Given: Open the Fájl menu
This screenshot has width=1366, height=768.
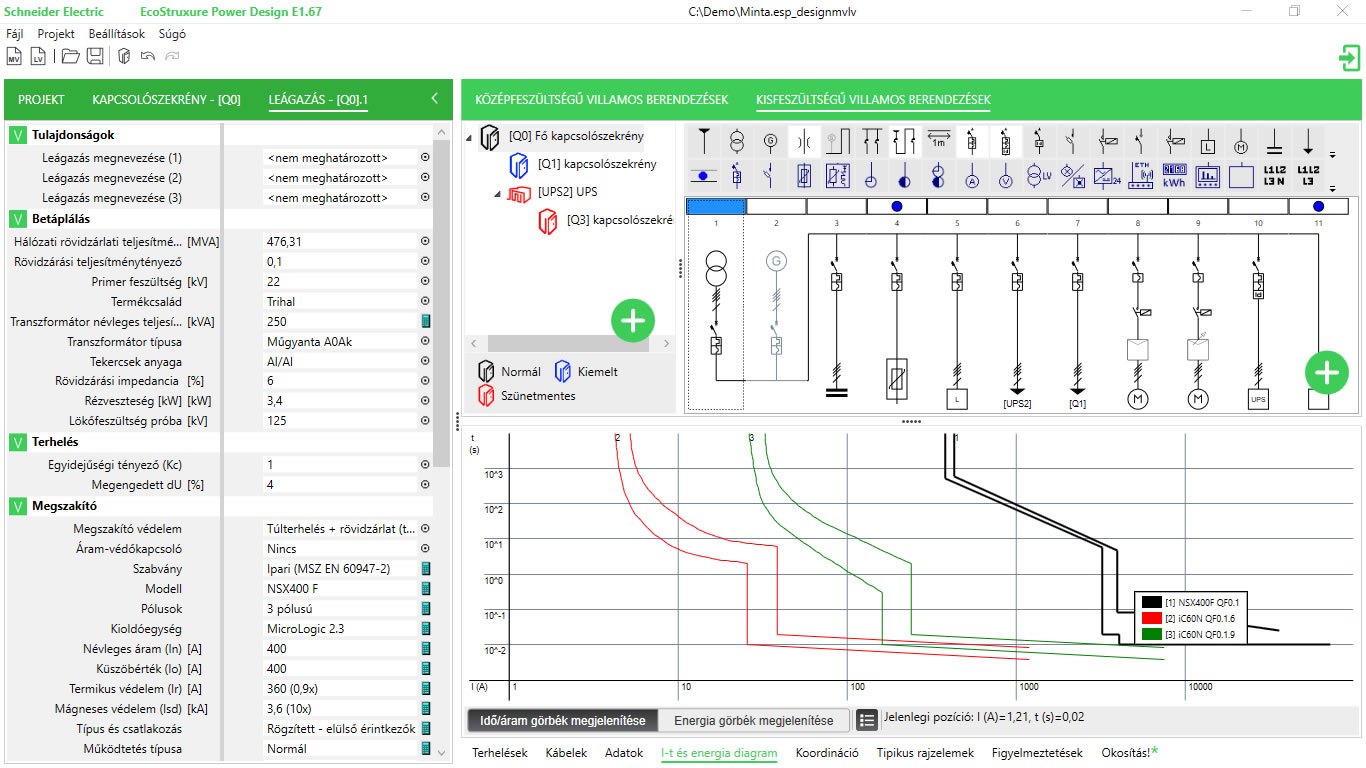Looking at the screenshot, I should pyautogui.click(x=15, y=33).
